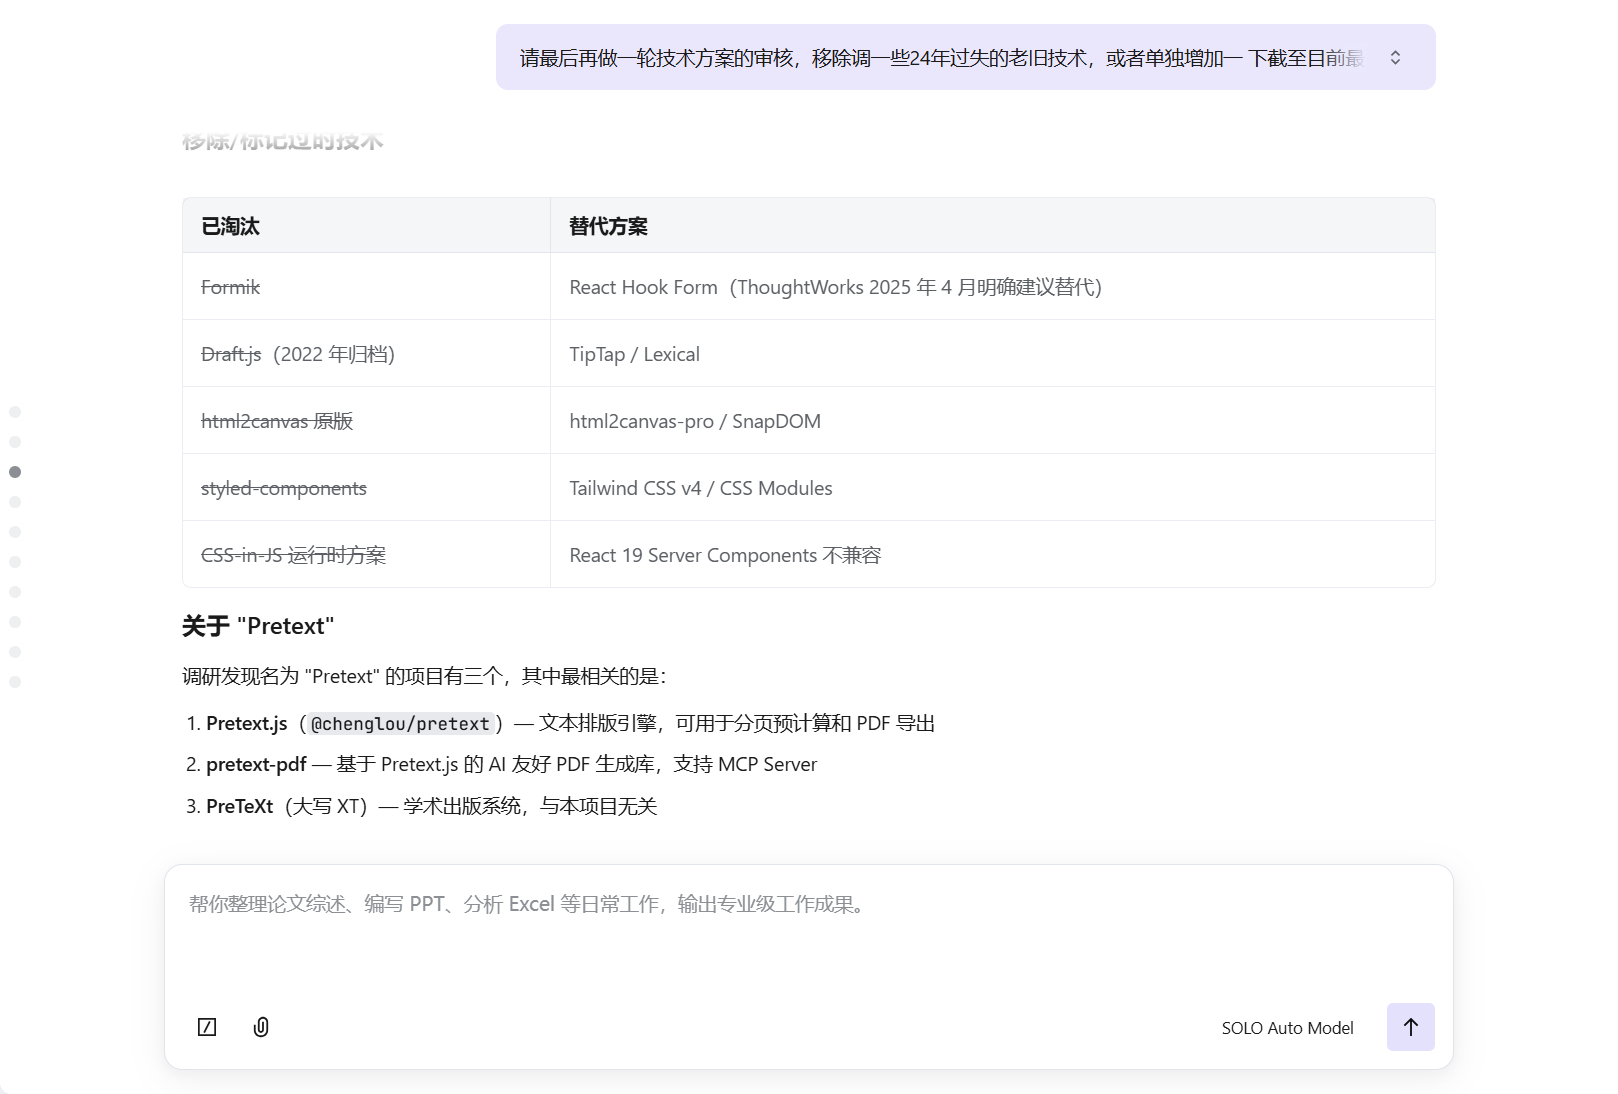The width and height of the screenshot is (1618, 1094).
Task: Click the paperclip attachment icon
Action: pos(261,1027)
